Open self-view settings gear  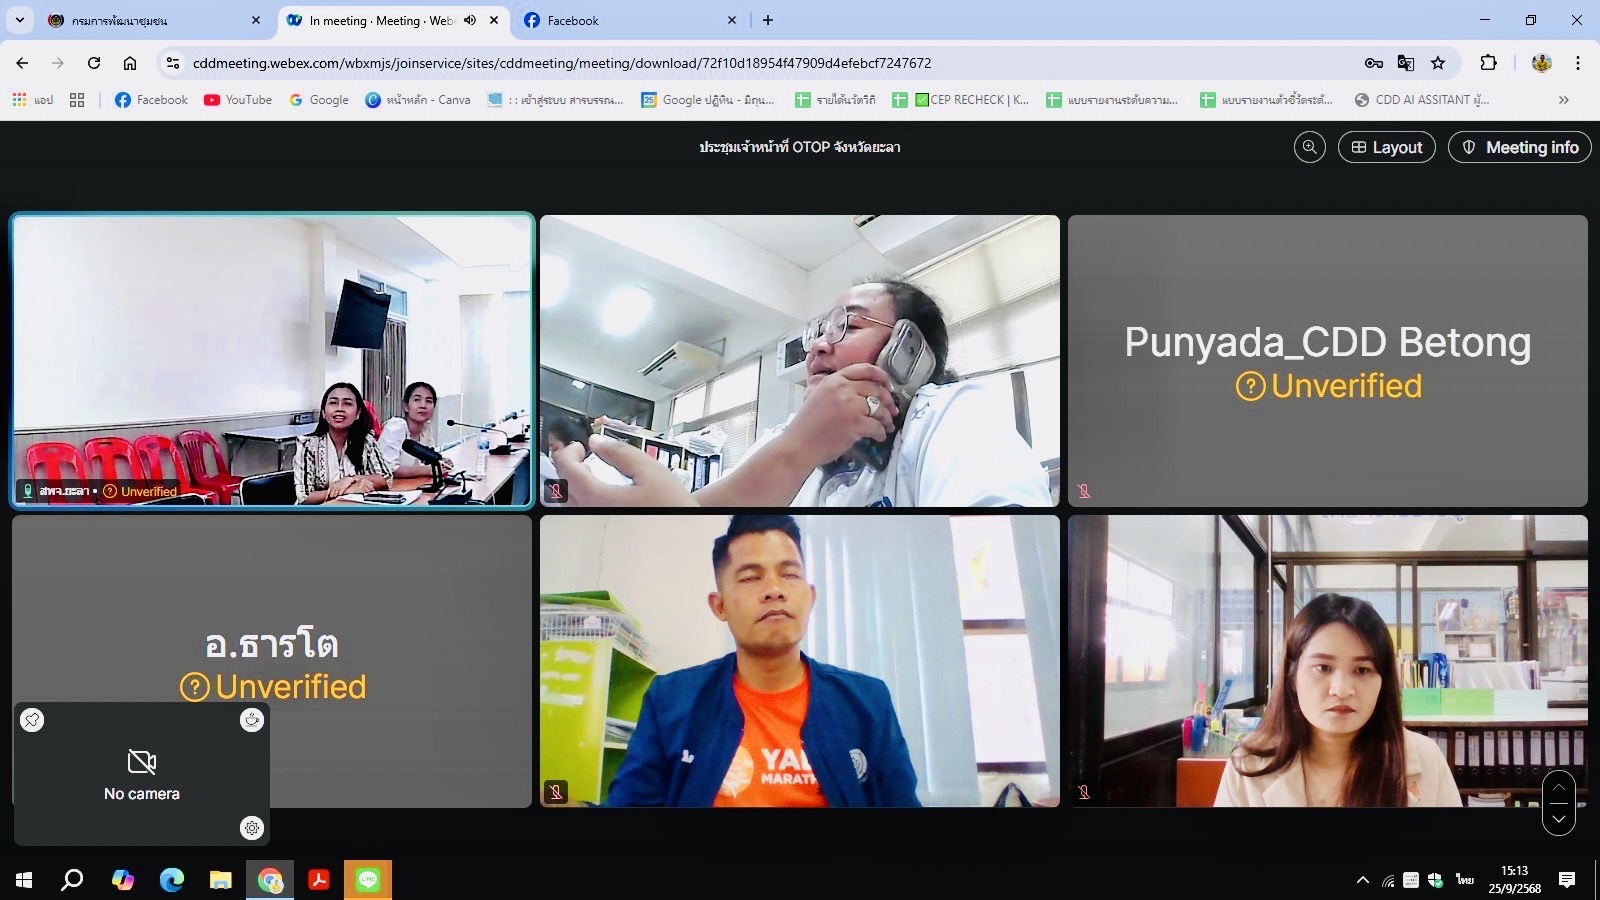[x=252, y=828]
